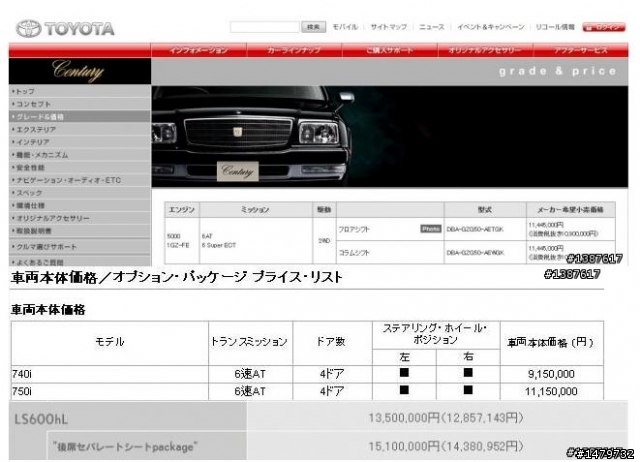Screen dimensions: 640x462
Task: Select the インフォメーション nav tab
Action: pos(199,50)
